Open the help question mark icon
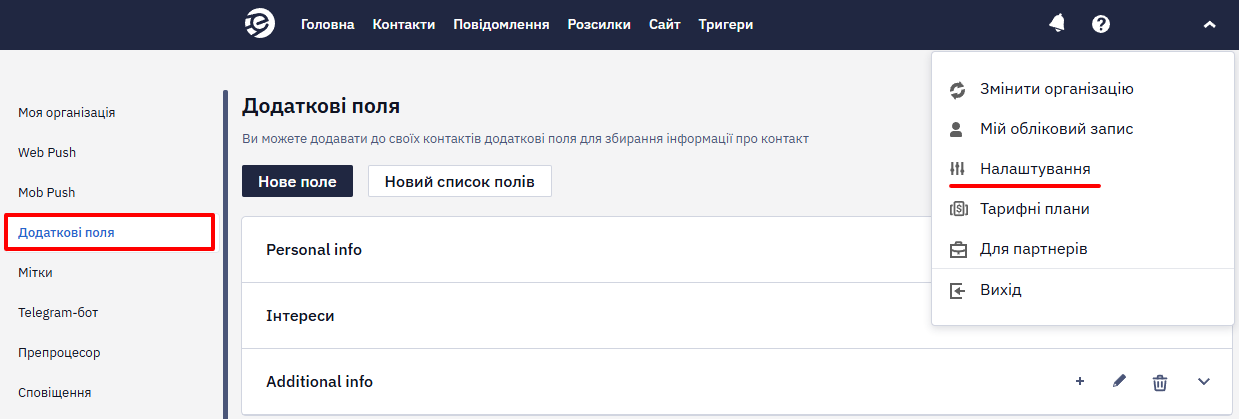The width and height of the screenshot is (1239, 419). pos(1101,24)
